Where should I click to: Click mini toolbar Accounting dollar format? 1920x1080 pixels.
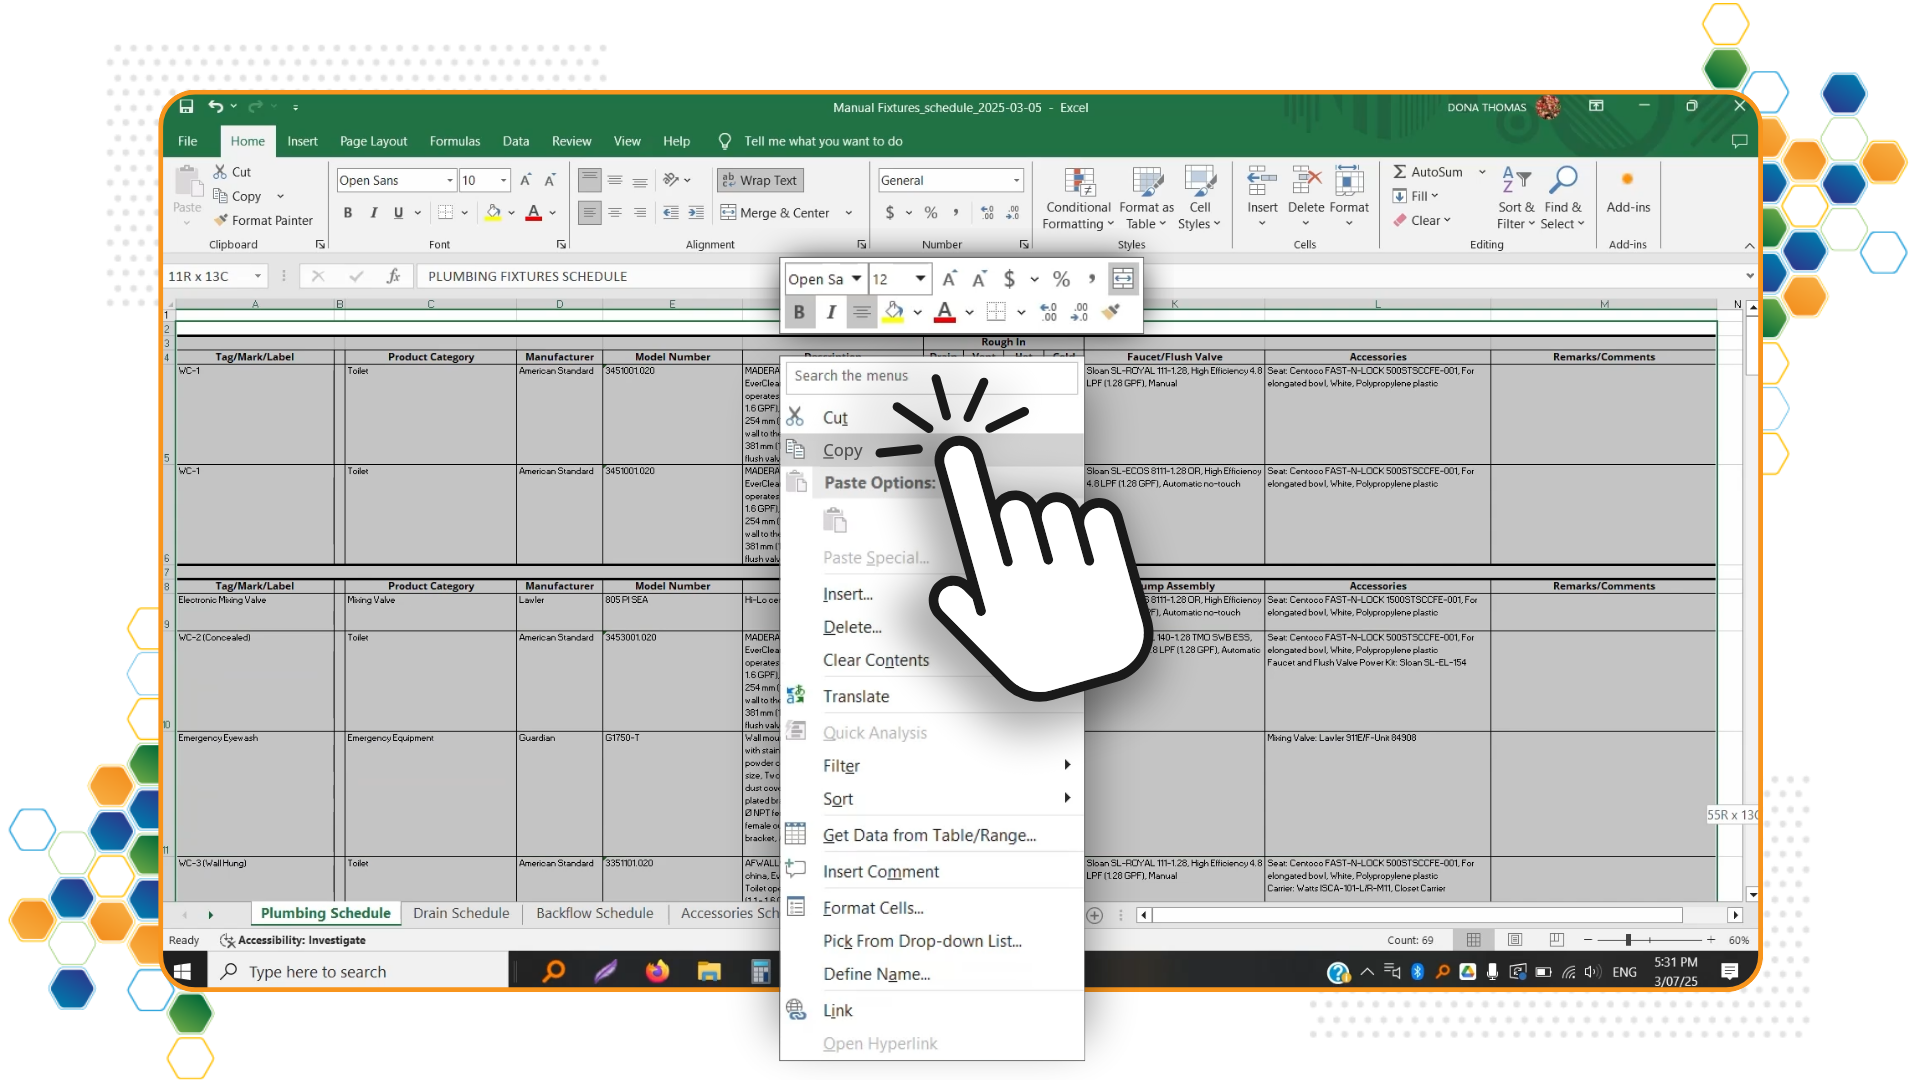[x=1010, y=279]
